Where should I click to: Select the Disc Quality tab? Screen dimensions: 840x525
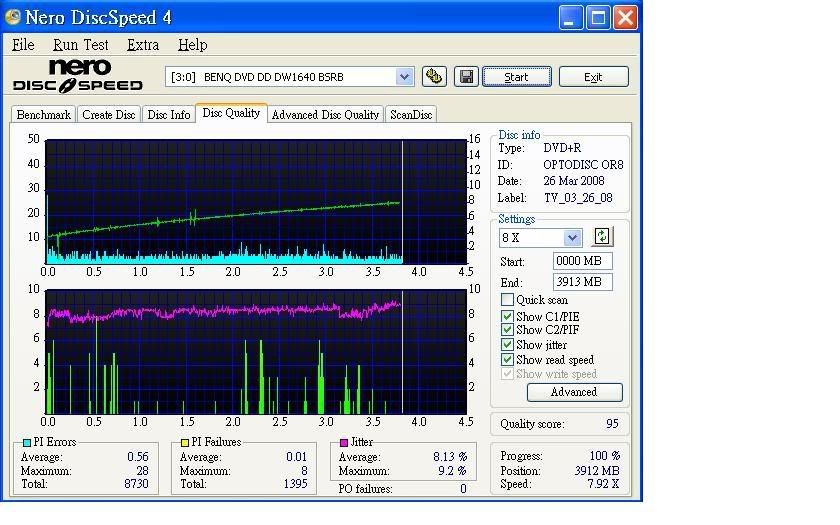(x=231, y=113)
